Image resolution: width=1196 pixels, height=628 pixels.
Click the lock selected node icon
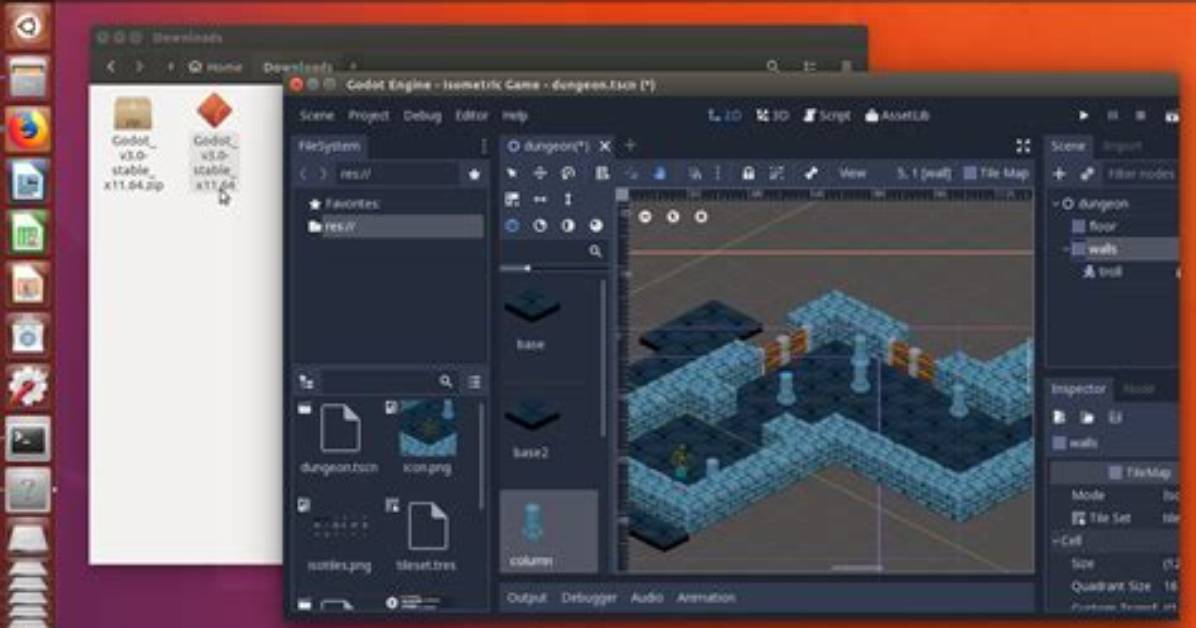pyautogui.click(x=748, y=174)
